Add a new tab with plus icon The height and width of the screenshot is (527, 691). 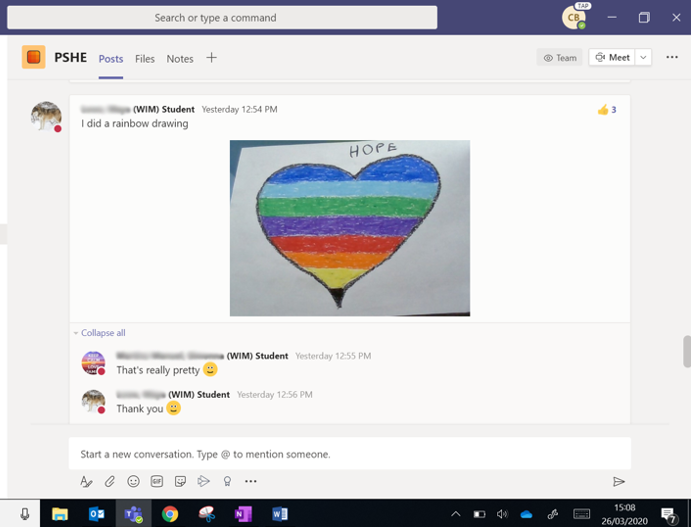pyautogui.click(x=212, y=58)
